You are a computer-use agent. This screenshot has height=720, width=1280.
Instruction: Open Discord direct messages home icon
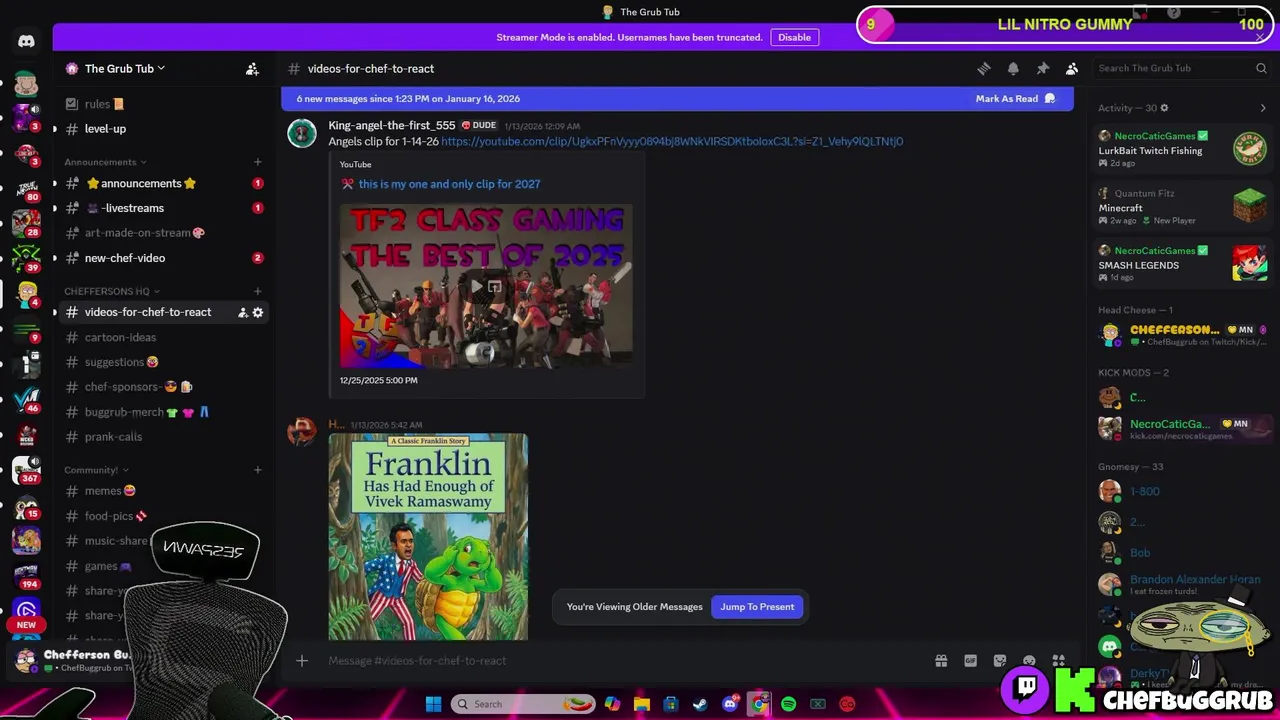pyautogui.click(x=26, y=41)
